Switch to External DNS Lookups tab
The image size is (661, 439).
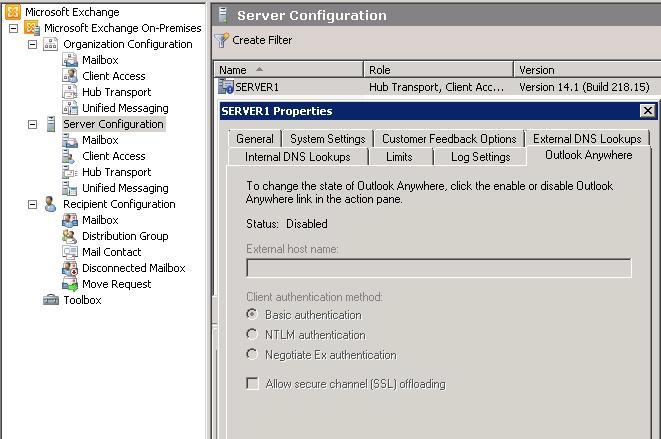coord(587,139)
